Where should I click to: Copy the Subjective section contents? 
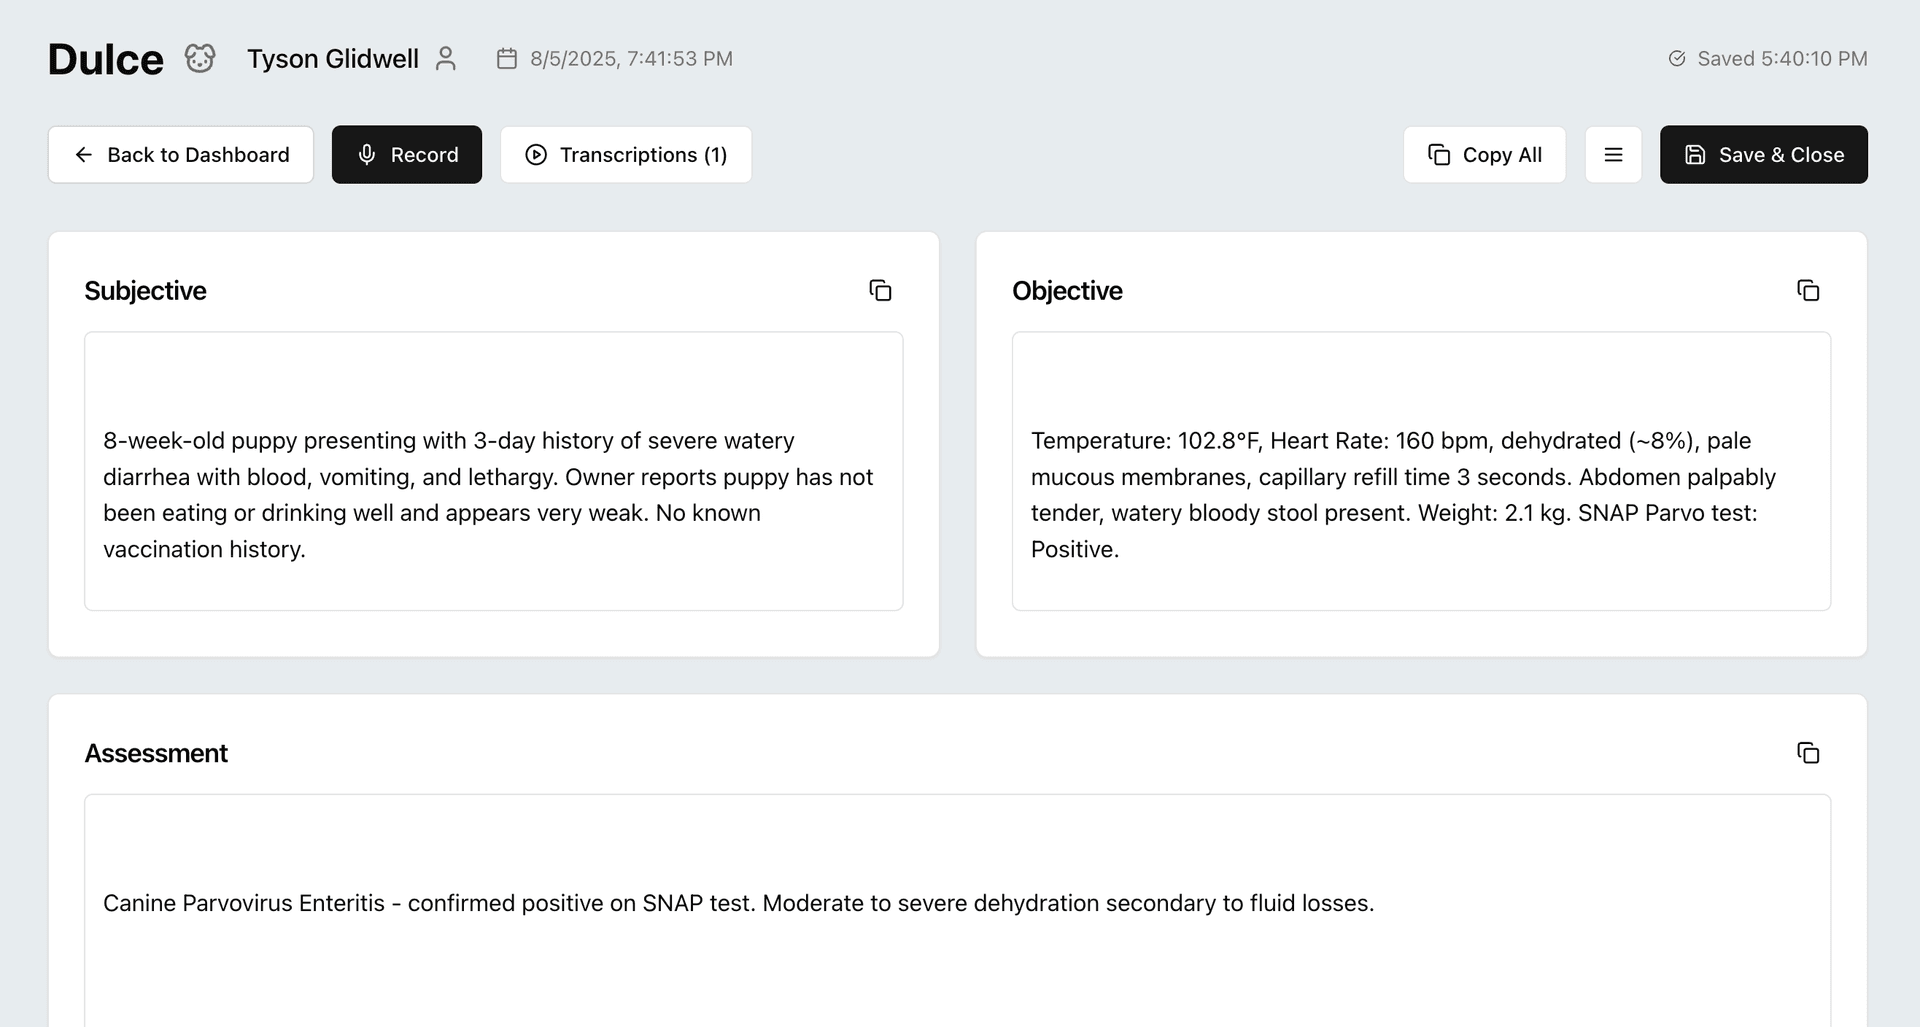880,291
